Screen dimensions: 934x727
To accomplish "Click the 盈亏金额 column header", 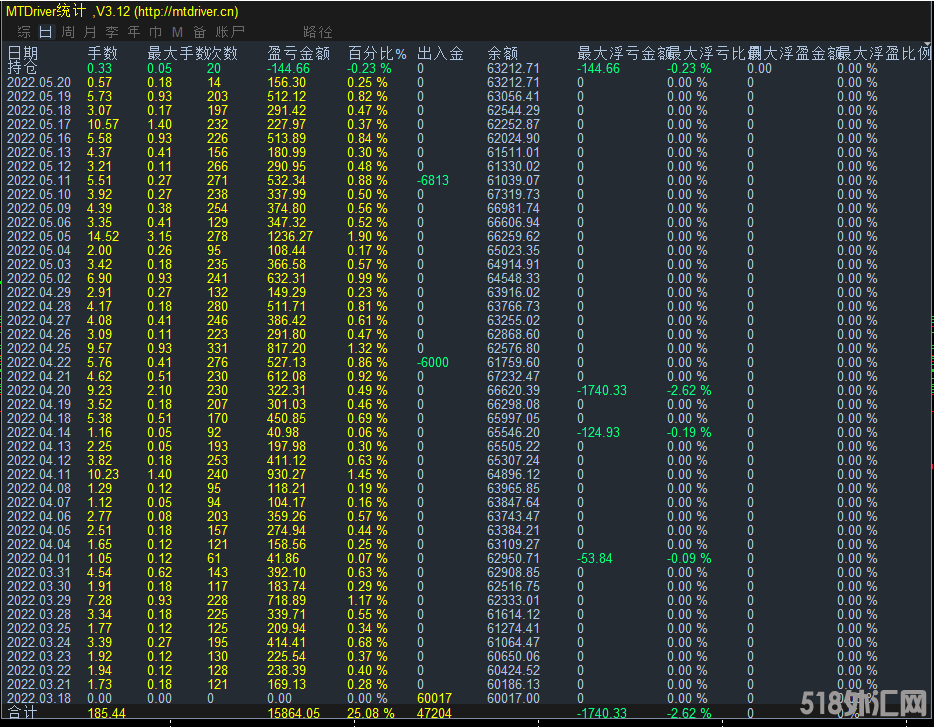I will 298,54.
